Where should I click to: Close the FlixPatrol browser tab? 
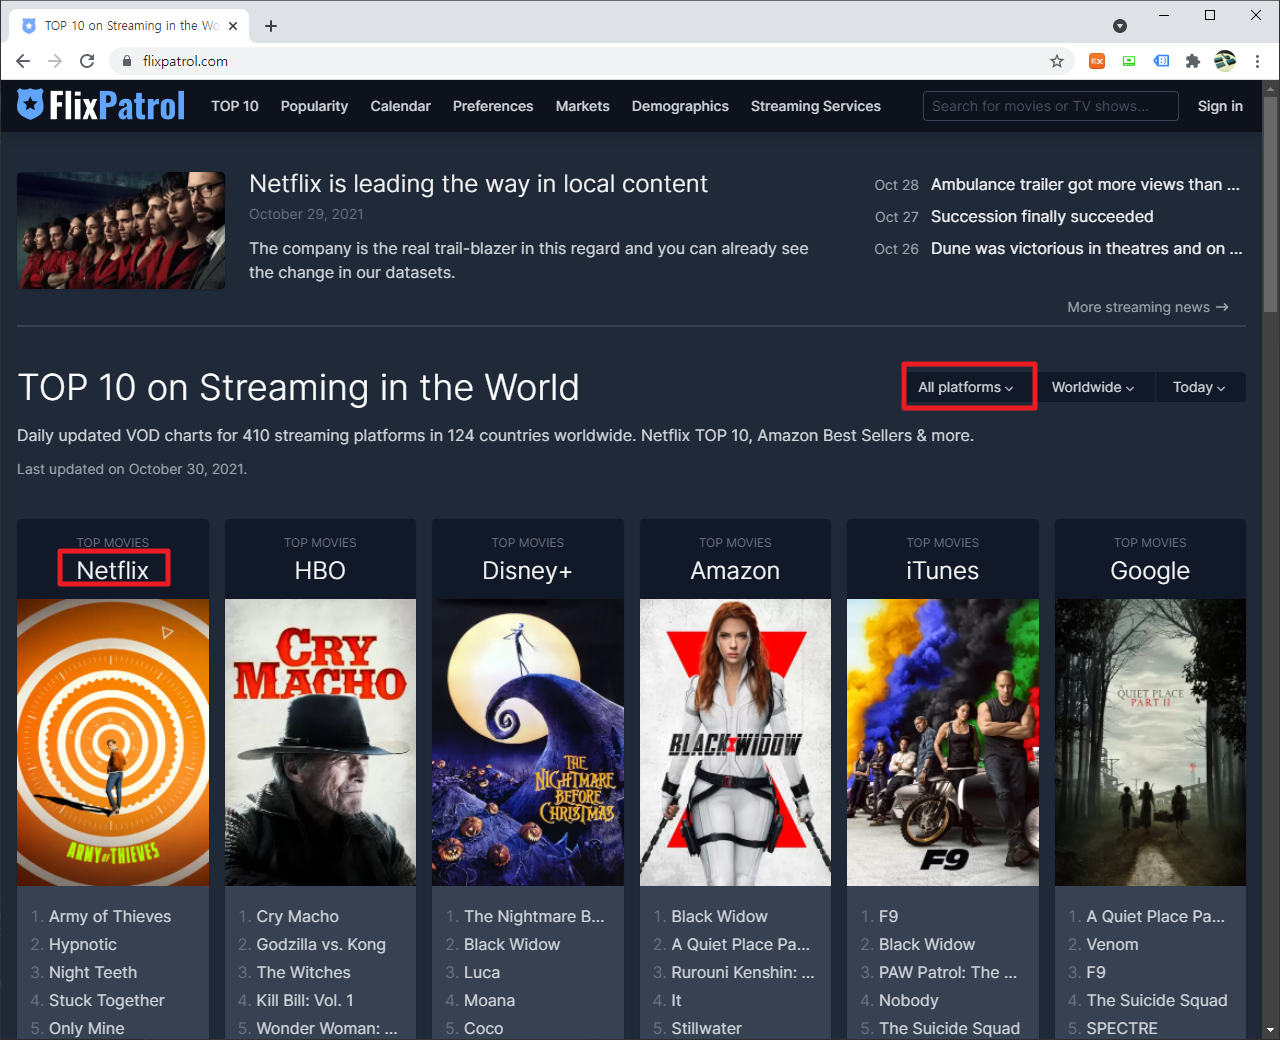233,26
